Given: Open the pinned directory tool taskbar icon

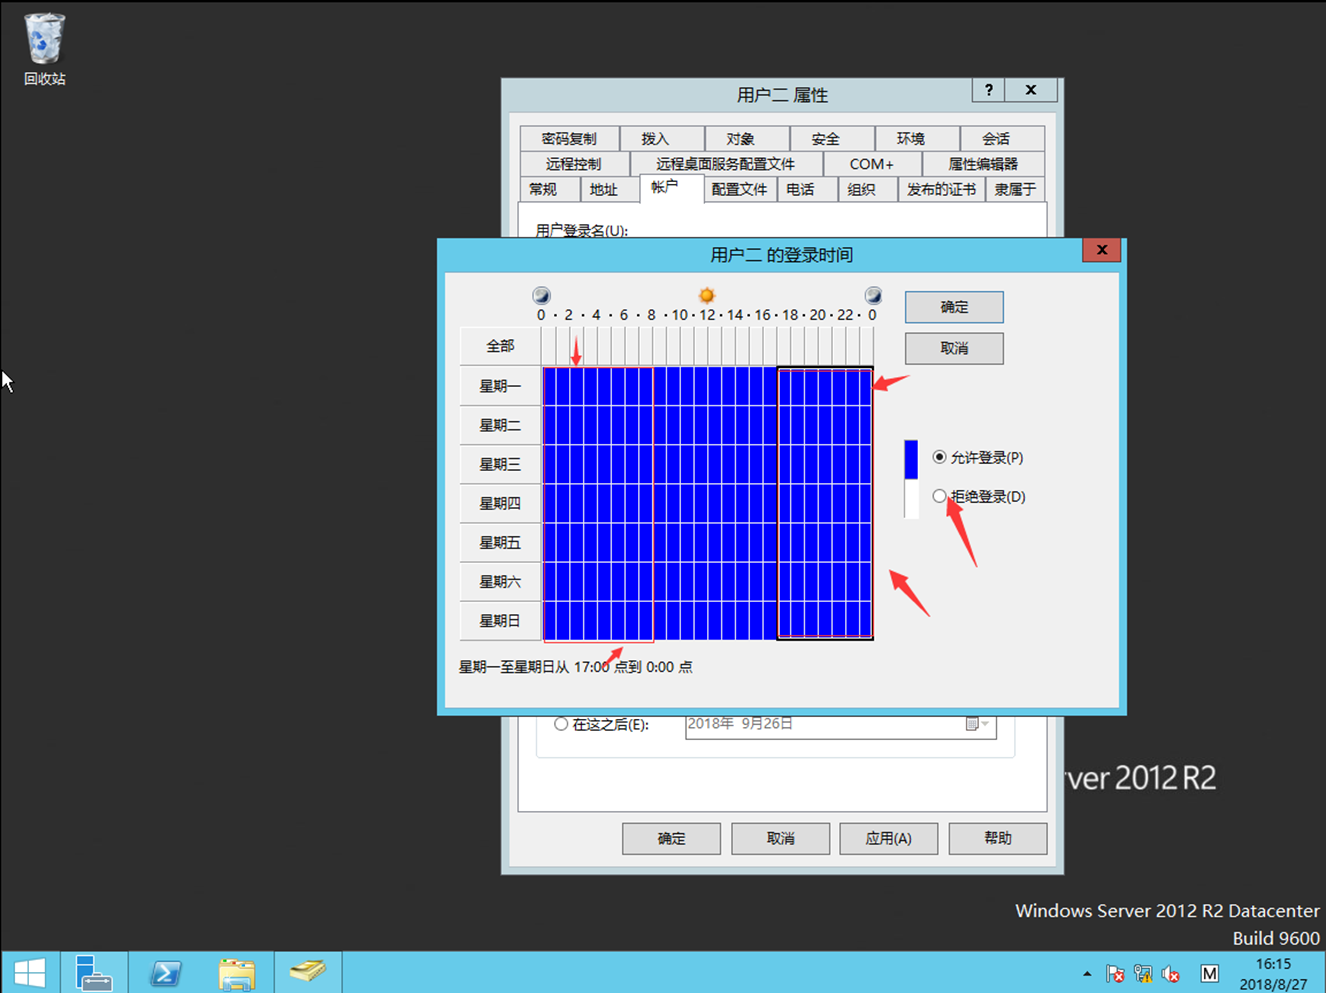Looking at the screenshot, I should pyautogui.click(x=308, y=972).
